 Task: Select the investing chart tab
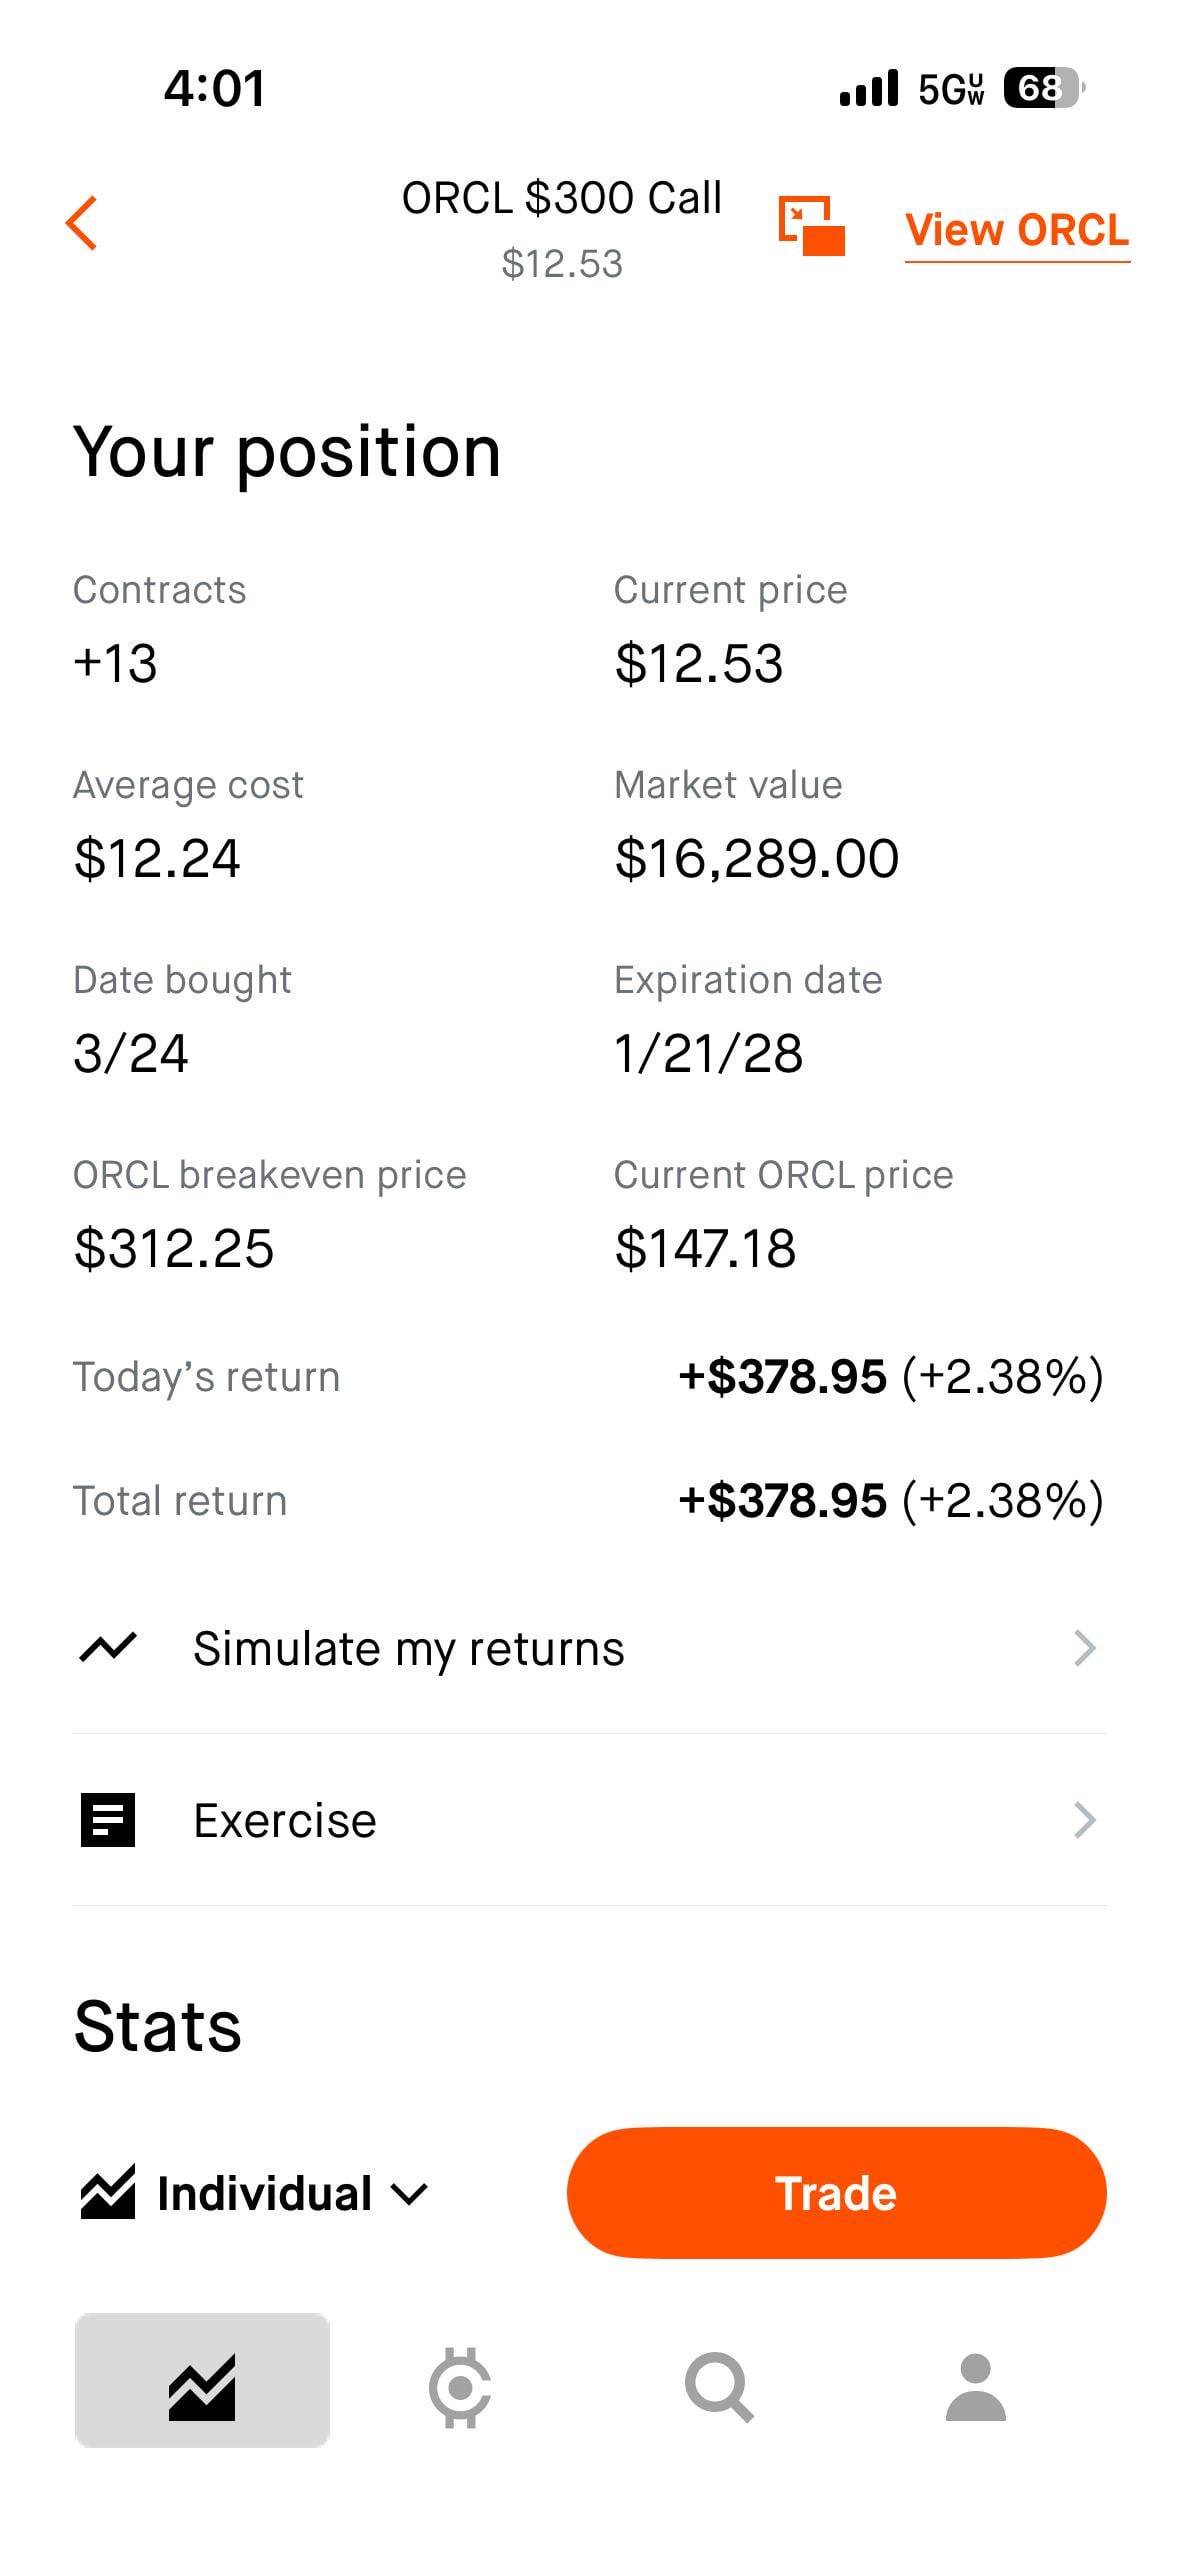click(202, 2386)
